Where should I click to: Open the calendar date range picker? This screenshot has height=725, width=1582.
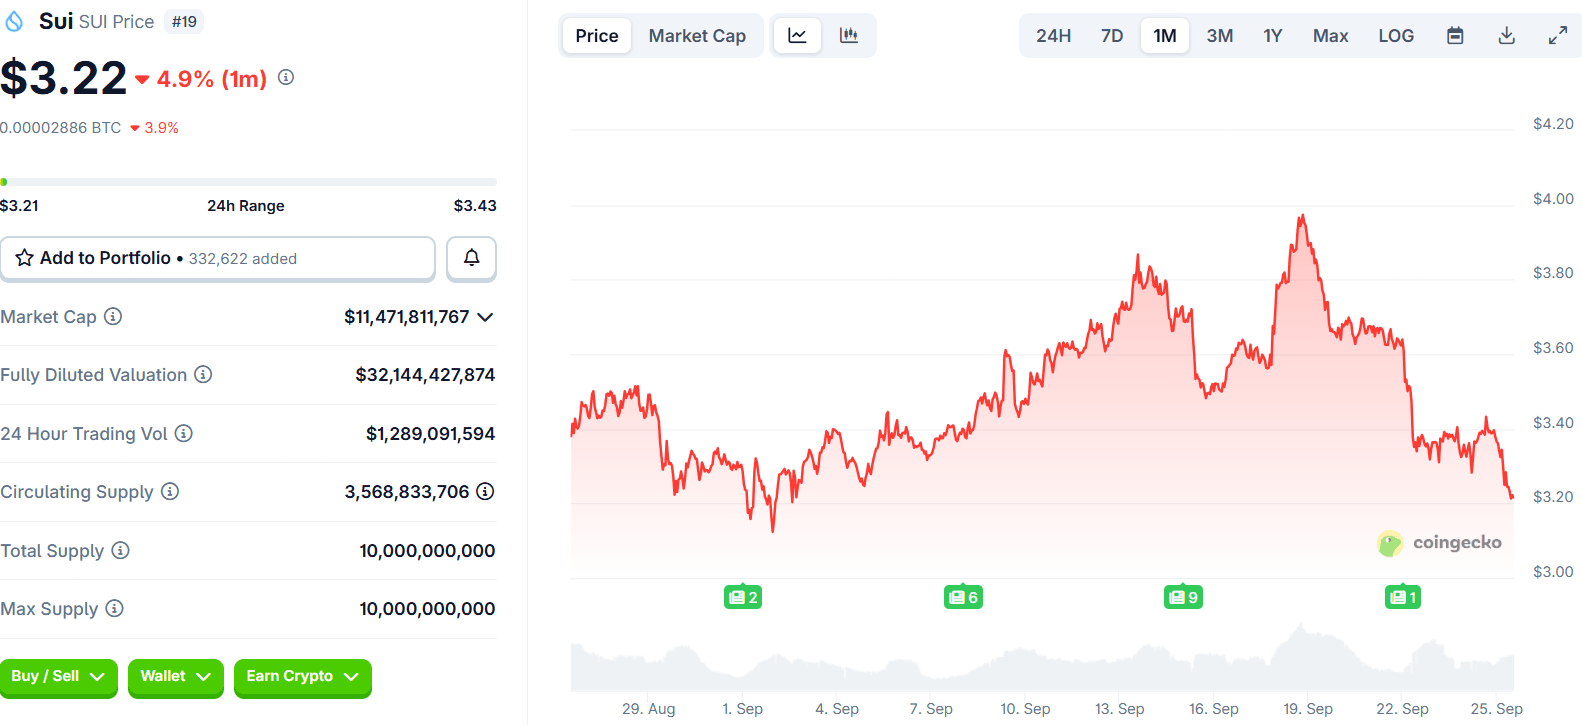[x=1455, y=36]
